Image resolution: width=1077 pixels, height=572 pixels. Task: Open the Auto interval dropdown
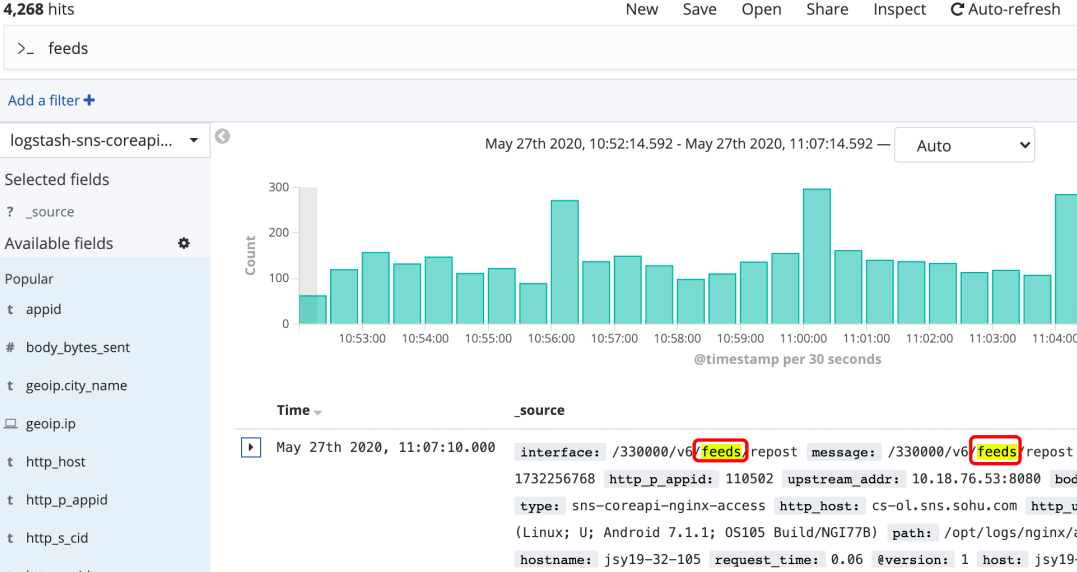(x=964, y=145)
